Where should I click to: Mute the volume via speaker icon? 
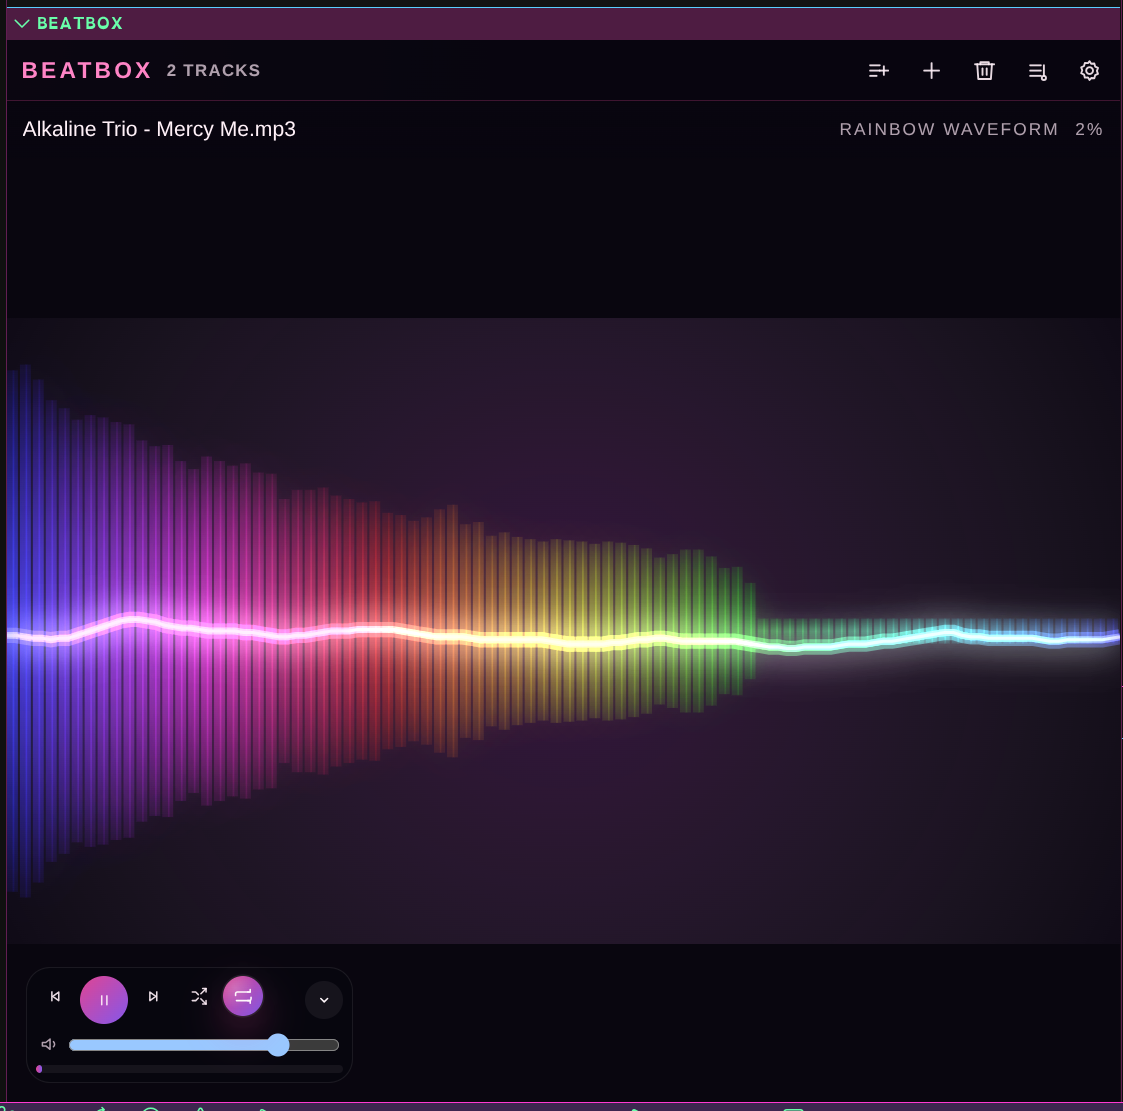[48, 1043]
